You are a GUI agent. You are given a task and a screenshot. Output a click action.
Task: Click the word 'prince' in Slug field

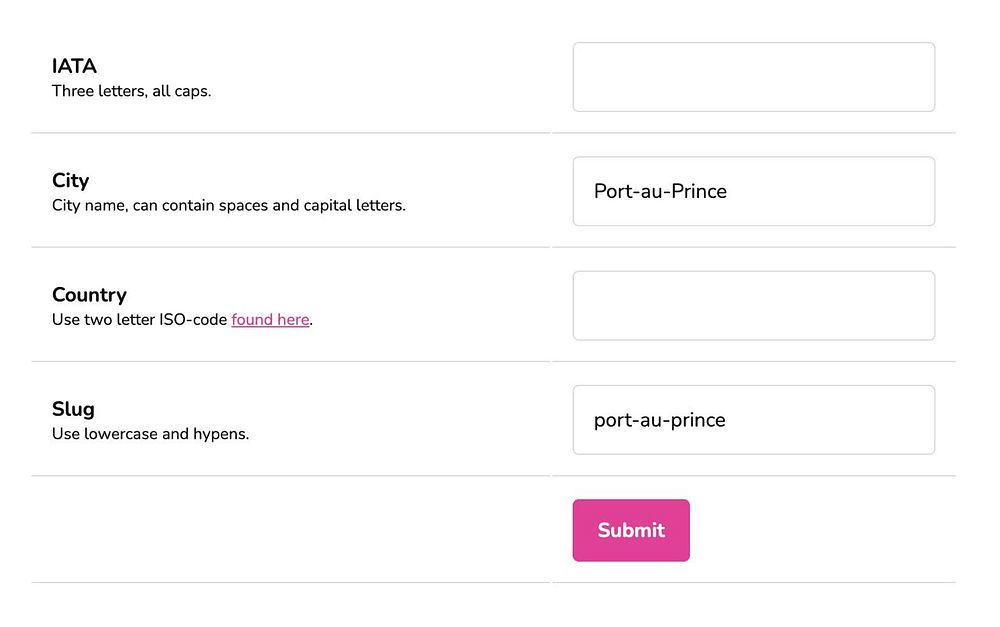coord(697,420)
